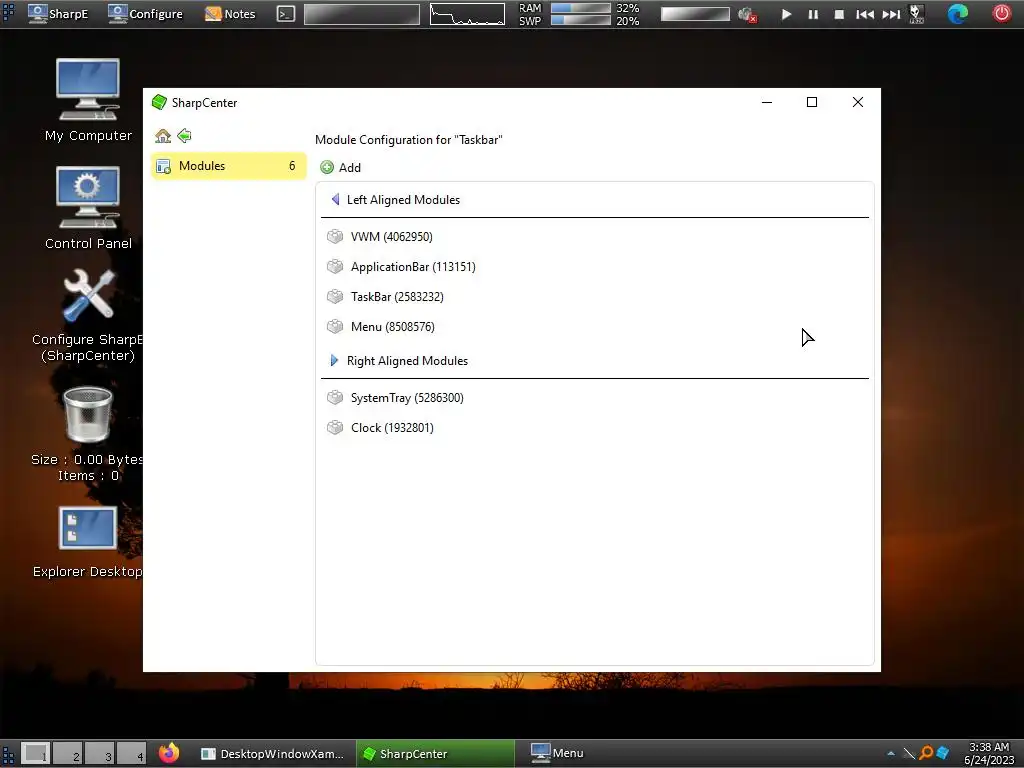
Task: Minimize the SharpCenter window
Action: [x=767, y=102]
